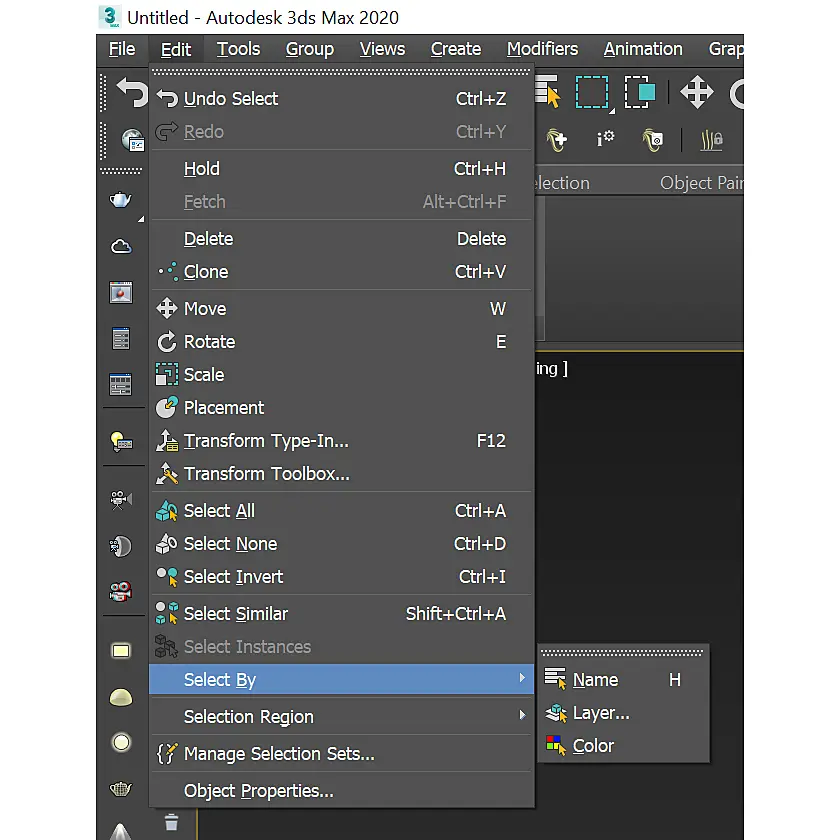
Task: Activate the Select and Move toolbar icon
Action: click(696, 93)
